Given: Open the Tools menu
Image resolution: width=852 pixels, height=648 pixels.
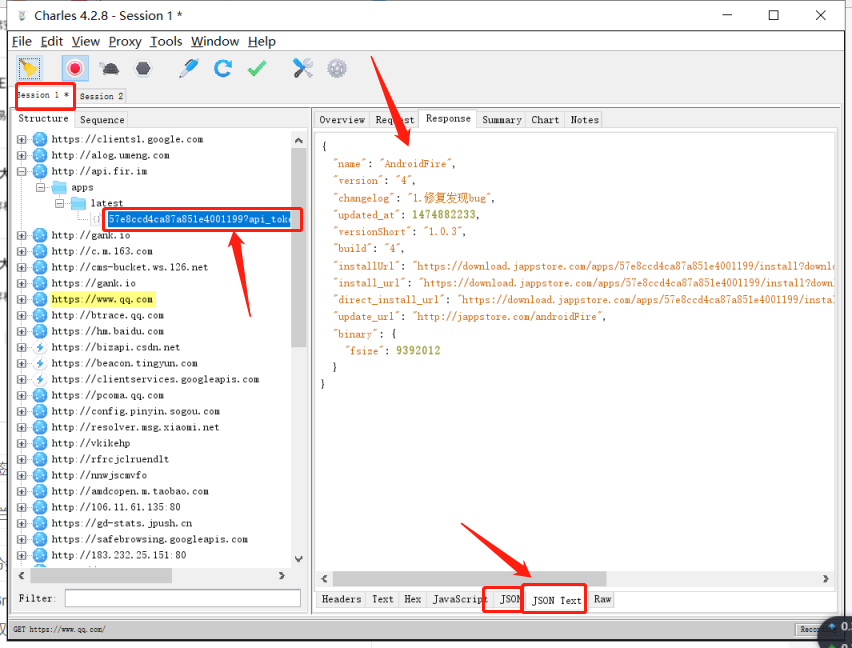Looking at the screenshot, I should click(166, 41).
